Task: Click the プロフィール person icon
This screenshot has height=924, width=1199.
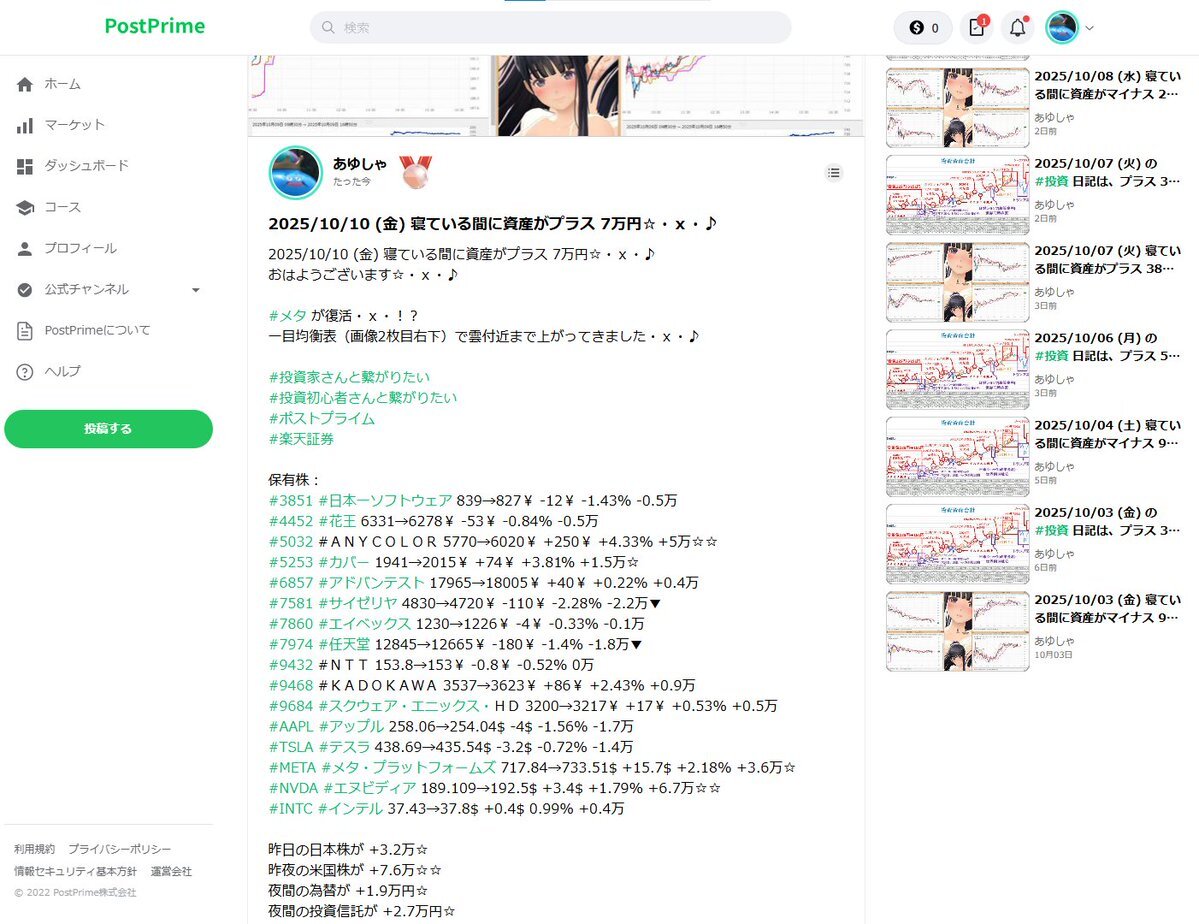Action: point(24,249)
